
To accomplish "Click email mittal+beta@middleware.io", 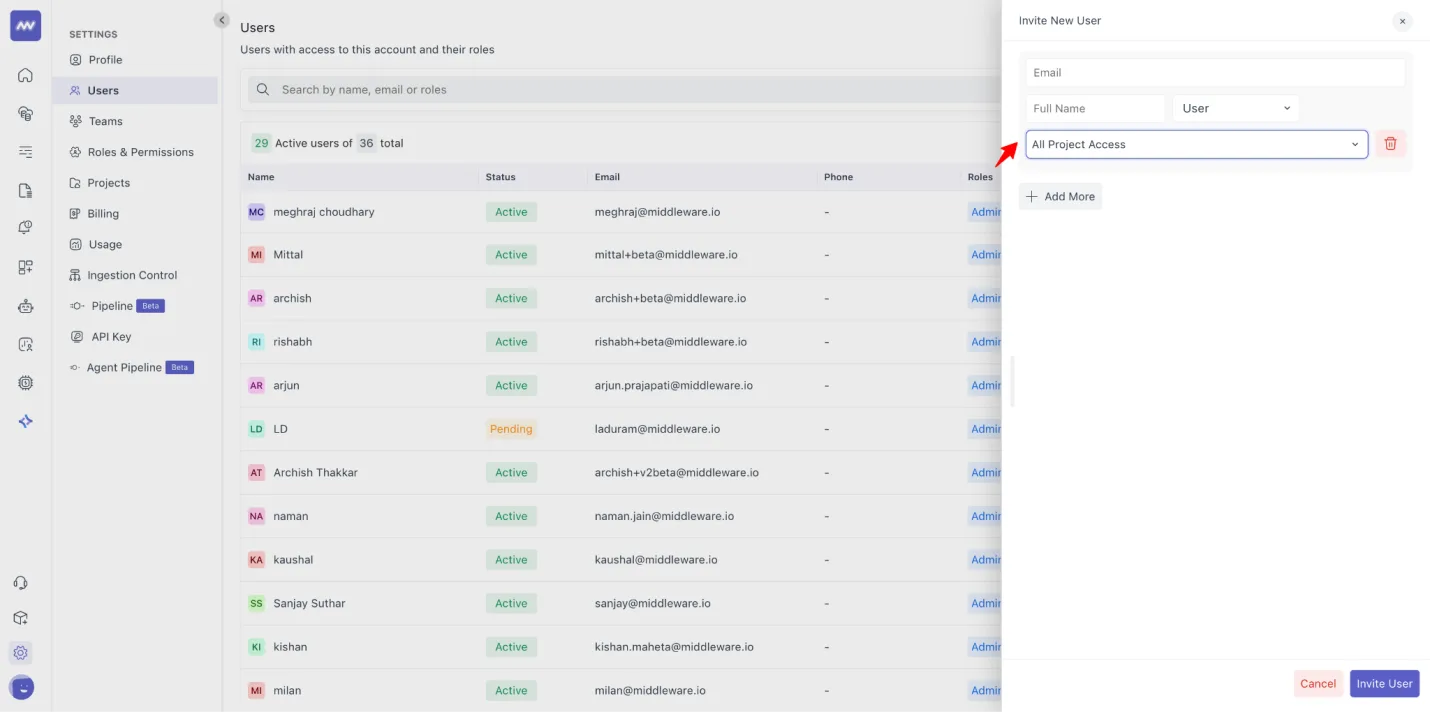I will pyautogui.click(x=666, y=255).
